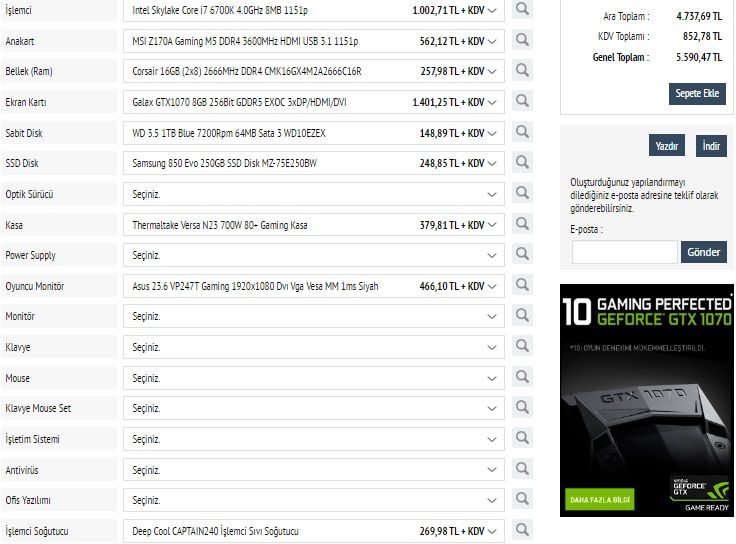The image size is (736, 544).
Task: Click the magnifier icon in the Mouse row
Action: pos(522,377)
